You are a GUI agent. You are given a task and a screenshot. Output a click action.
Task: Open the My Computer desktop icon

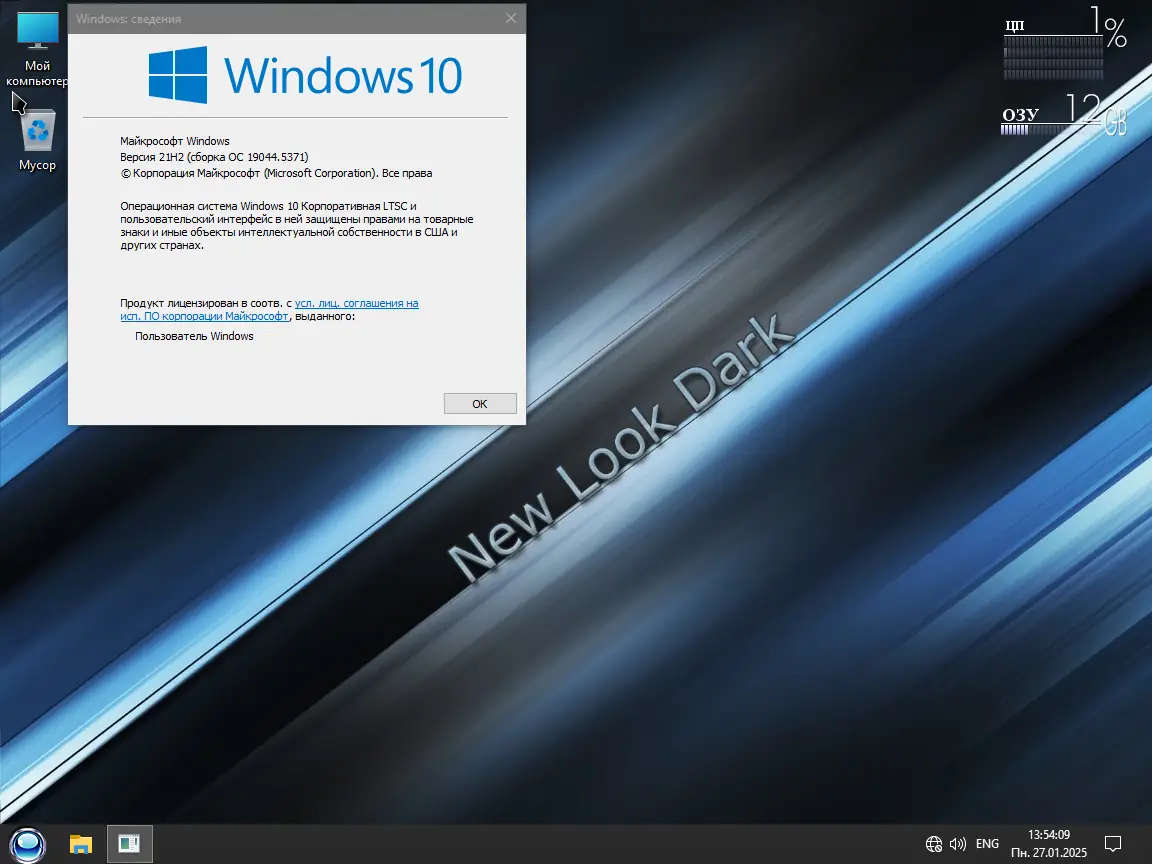point(37,47)
